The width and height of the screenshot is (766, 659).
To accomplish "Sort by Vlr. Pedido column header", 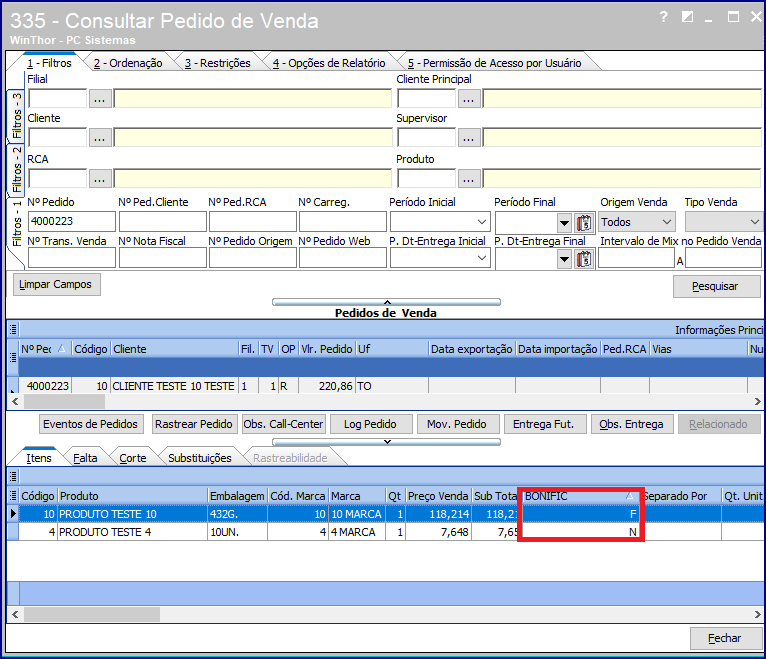I will tap(327, 349).
